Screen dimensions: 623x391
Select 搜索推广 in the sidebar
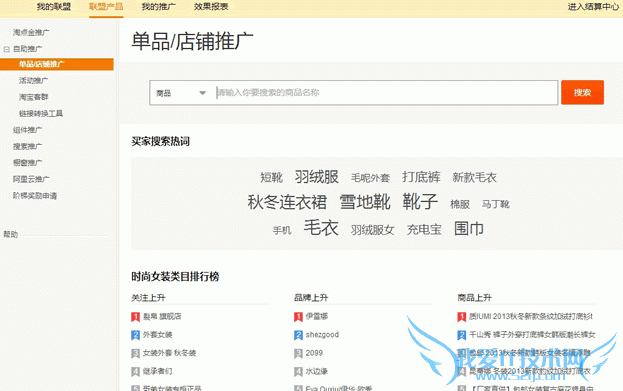pos(27,147)
